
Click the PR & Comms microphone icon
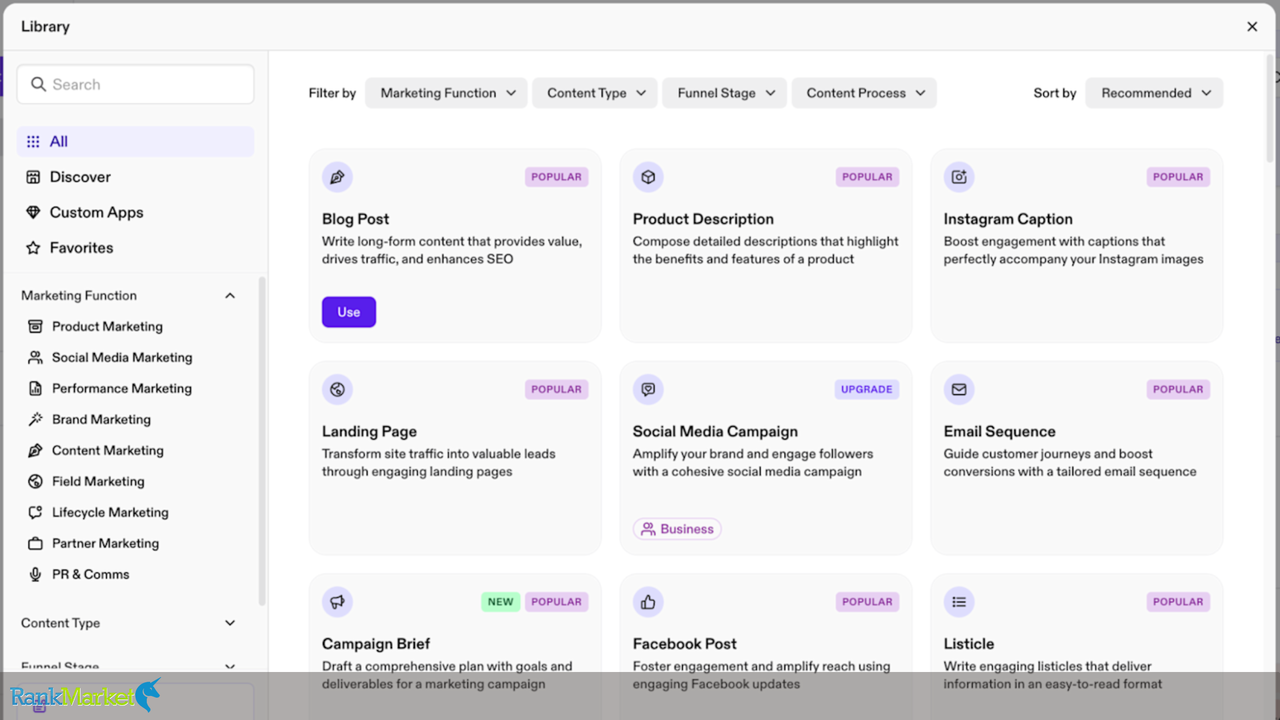[35, 574]
